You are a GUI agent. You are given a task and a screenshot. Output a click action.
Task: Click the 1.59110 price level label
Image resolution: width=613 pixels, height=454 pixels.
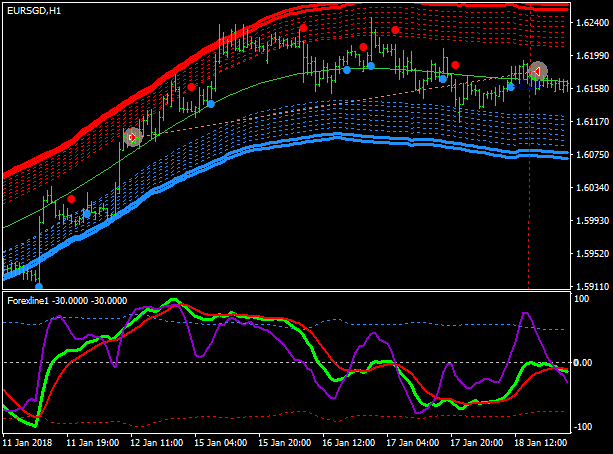593,287
